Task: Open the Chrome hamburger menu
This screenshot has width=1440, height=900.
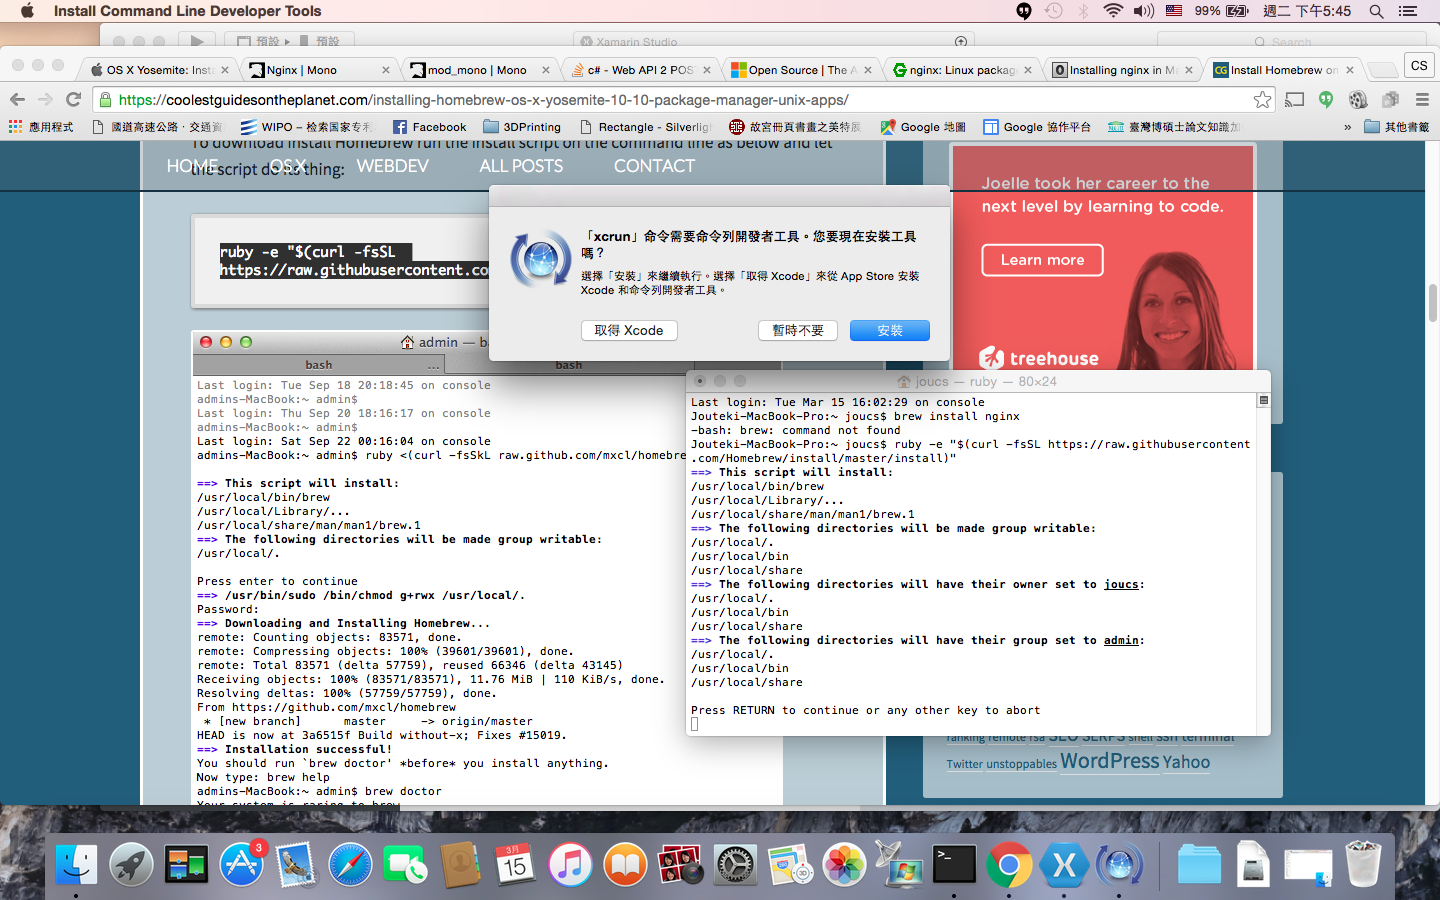Action: point(1422,99)
